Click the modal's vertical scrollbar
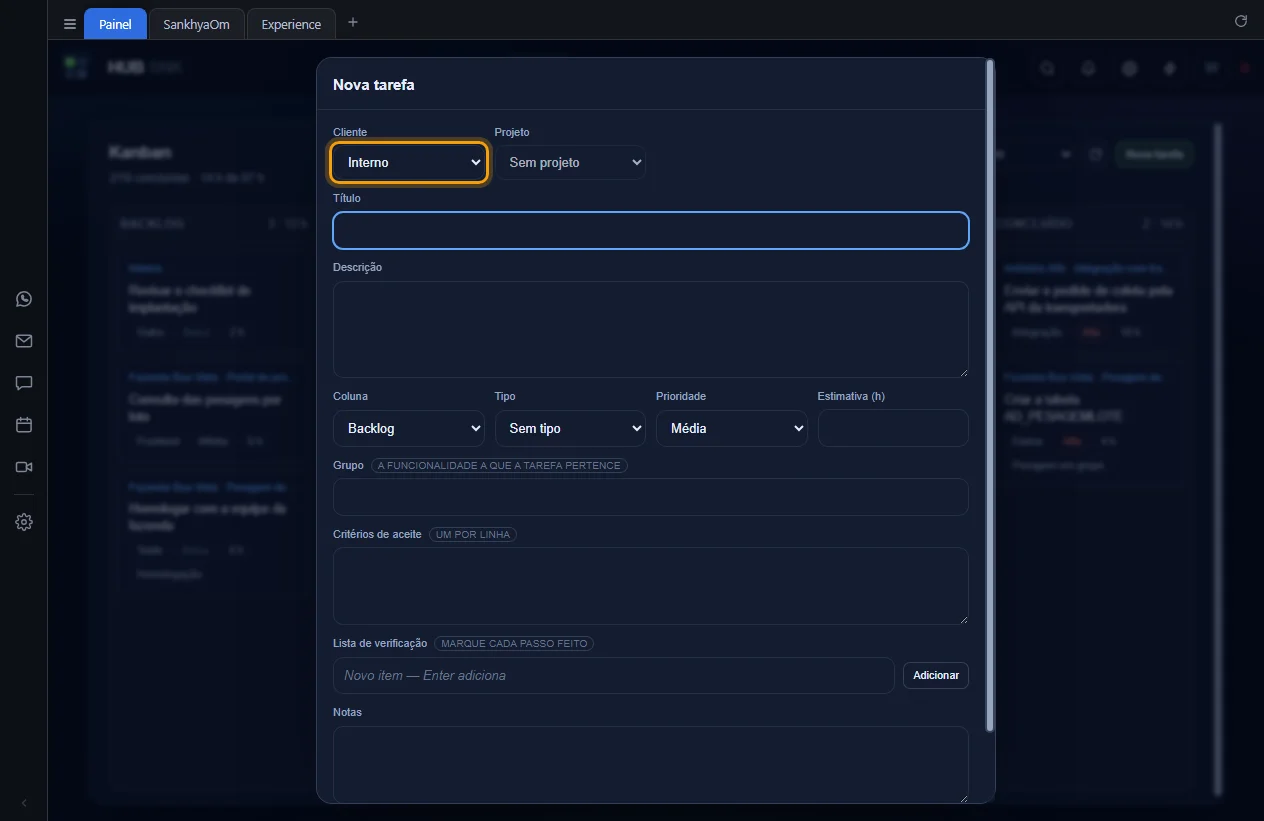Viewport: 1264px width, 821px height. (x=990, y=395)
